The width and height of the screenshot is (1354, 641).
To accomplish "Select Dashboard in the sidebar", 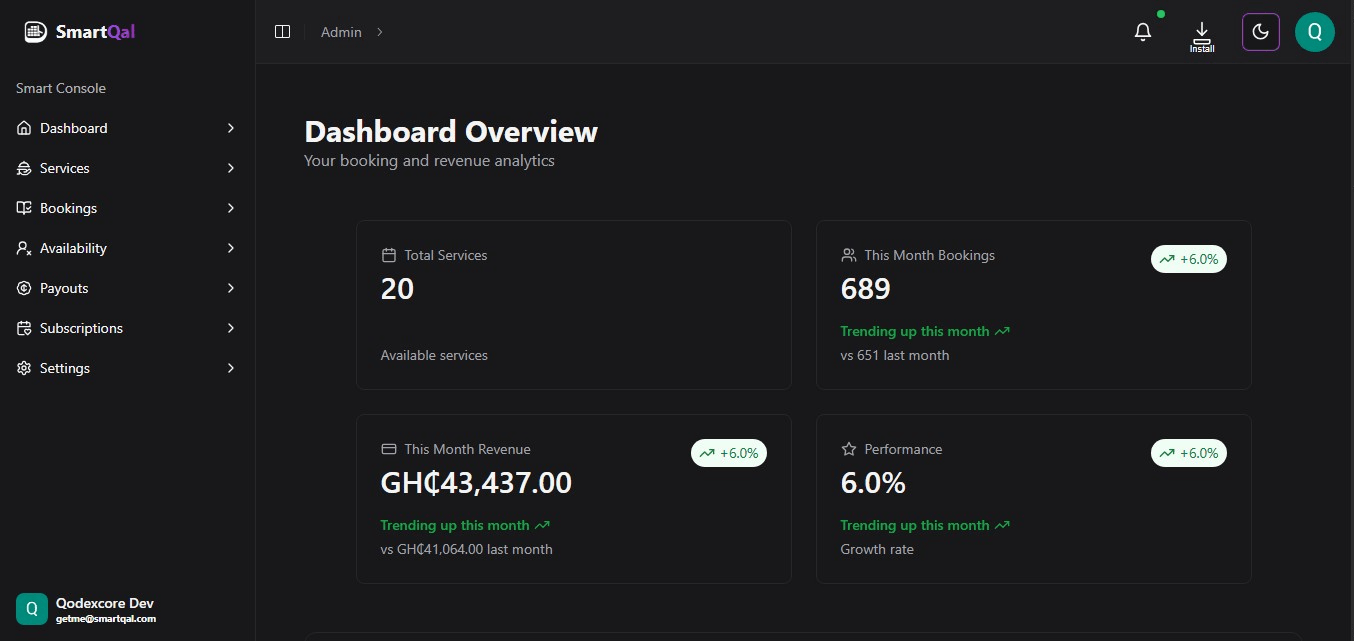I will pos(73,128).
